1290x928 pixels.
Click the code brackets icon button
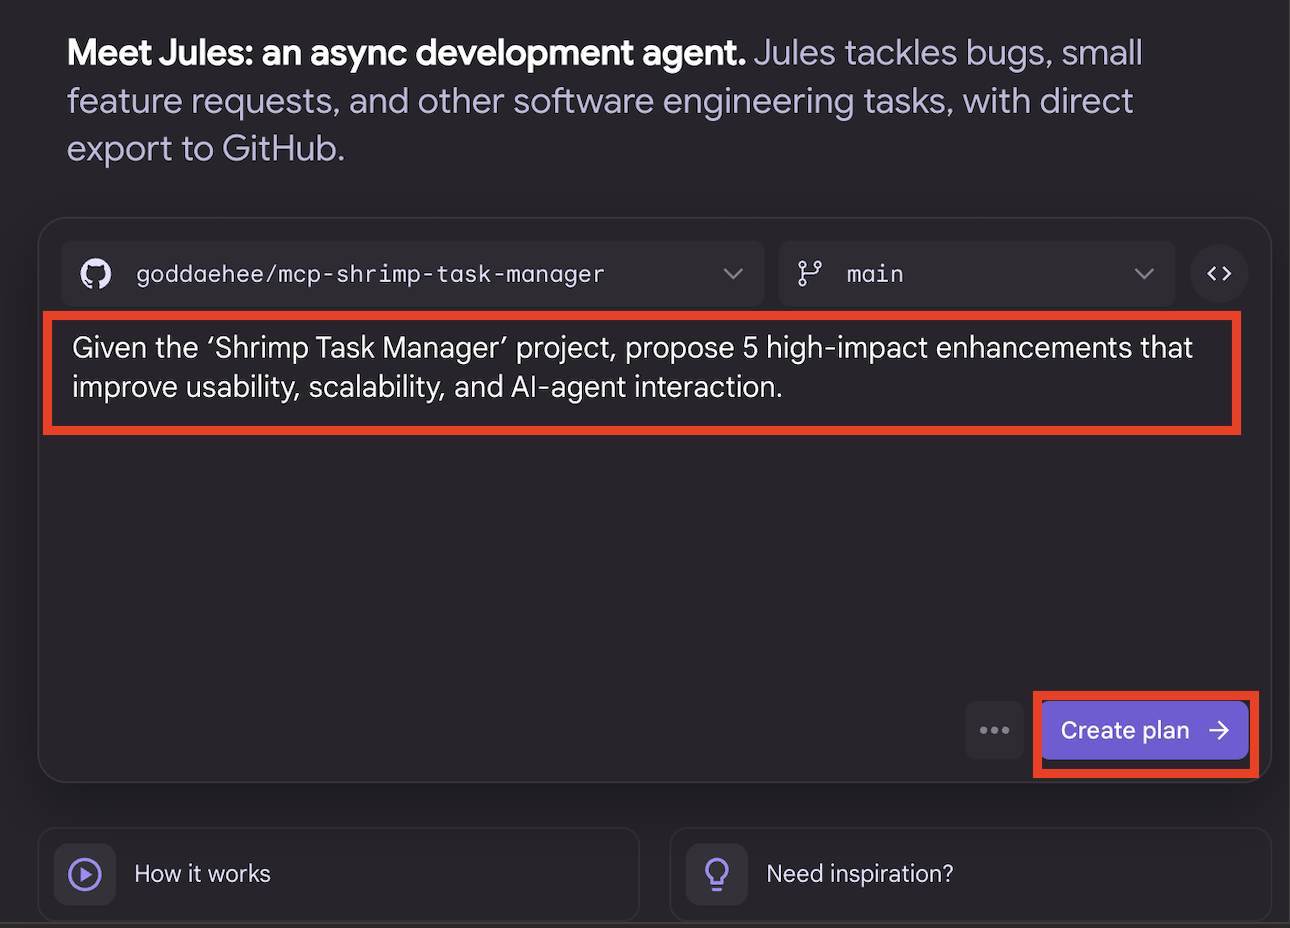pyautogui.click(x=1219, y=273)
